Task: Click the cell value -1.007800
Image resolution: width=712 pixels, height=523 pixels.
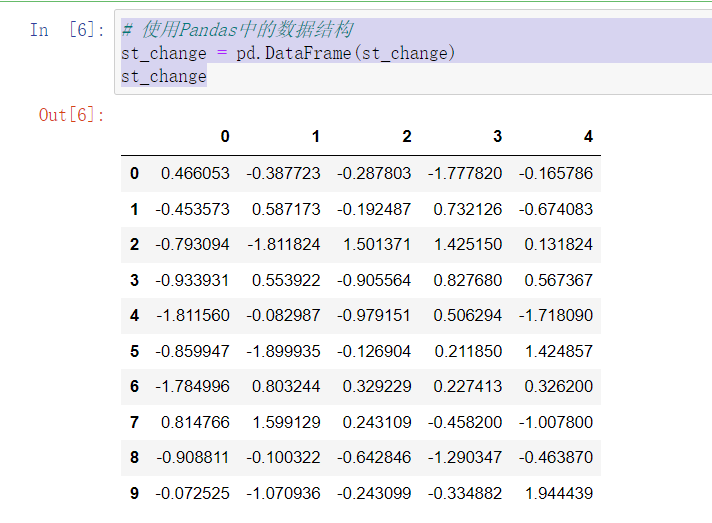Action: tap(556, 422)
